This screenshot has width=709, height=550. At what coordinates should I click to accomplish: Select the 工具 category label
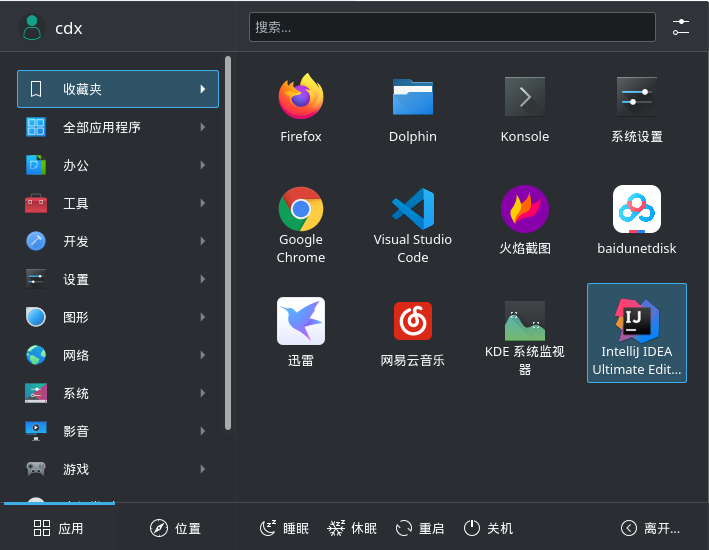[76, 204]
